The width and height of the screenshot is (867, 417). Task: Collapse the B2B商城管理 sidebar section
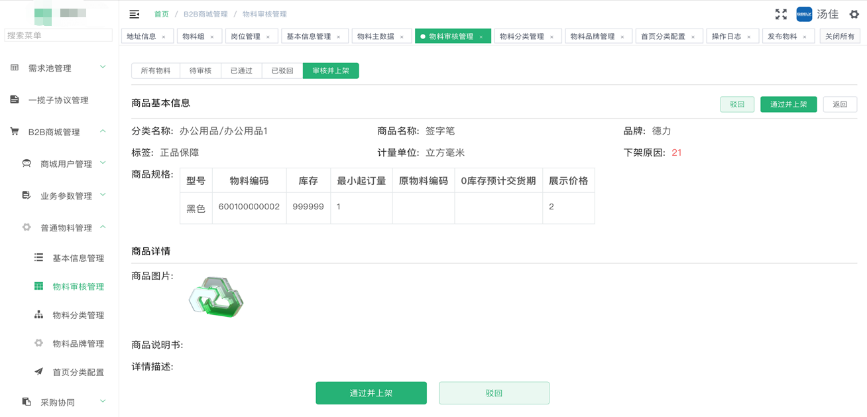click(103, 131)
